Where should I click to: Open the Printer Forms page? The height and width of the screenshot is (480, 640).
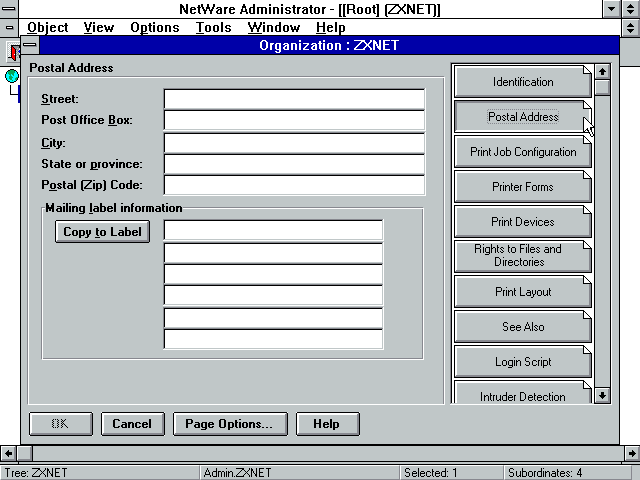coord(523,187)
